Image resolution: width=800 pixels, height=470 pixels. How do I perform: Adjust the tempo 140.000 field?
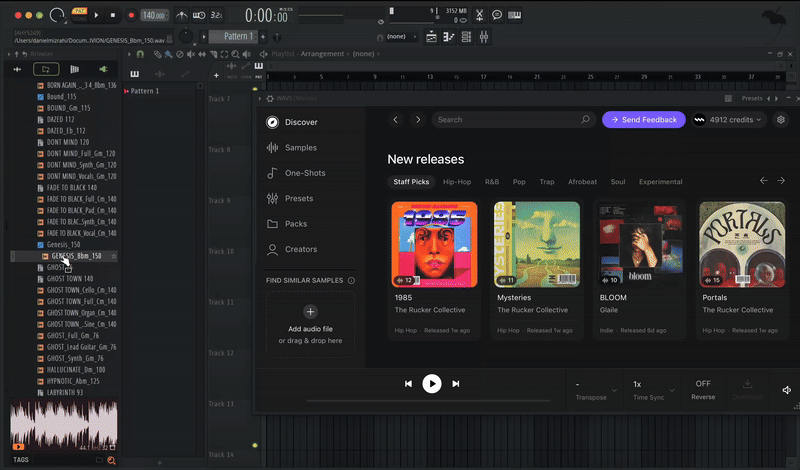154,15
